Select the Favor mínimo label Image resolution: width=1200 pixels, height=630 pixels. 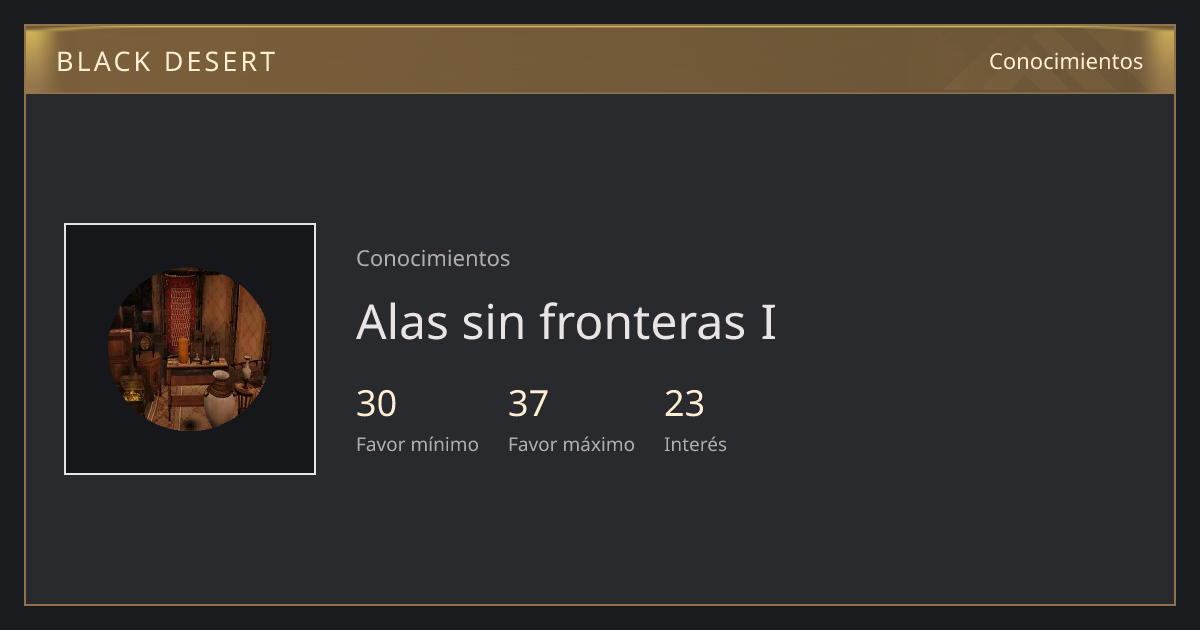[x=417, y=444]
